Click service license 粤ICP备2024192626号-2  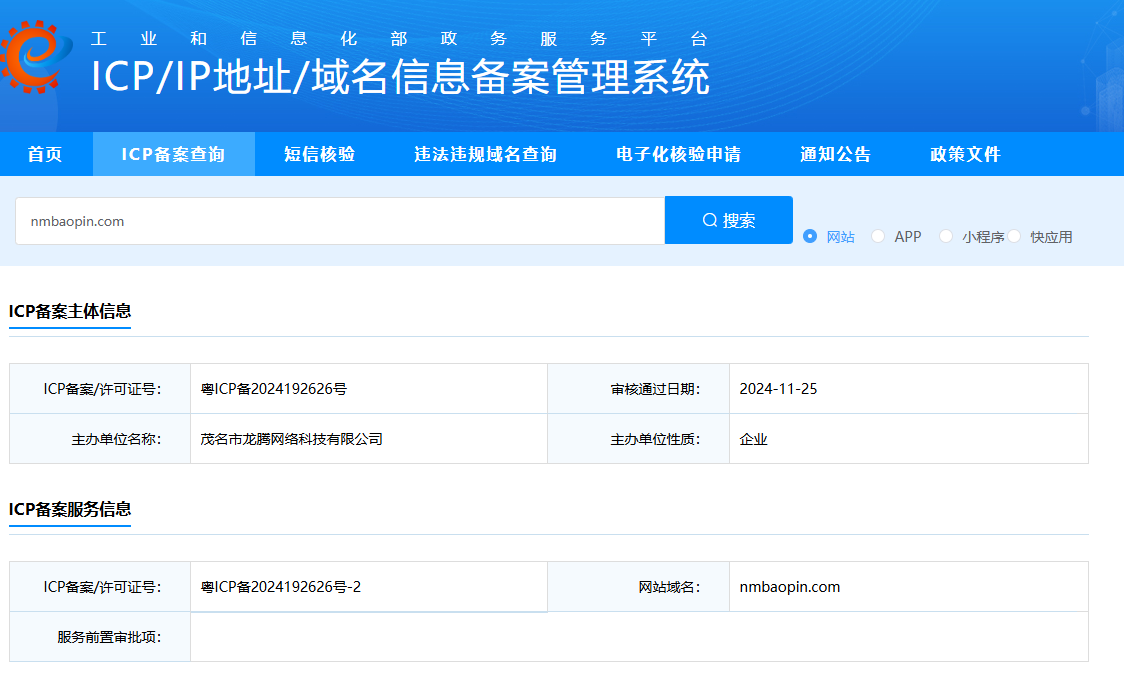click(x=281, y=586)
